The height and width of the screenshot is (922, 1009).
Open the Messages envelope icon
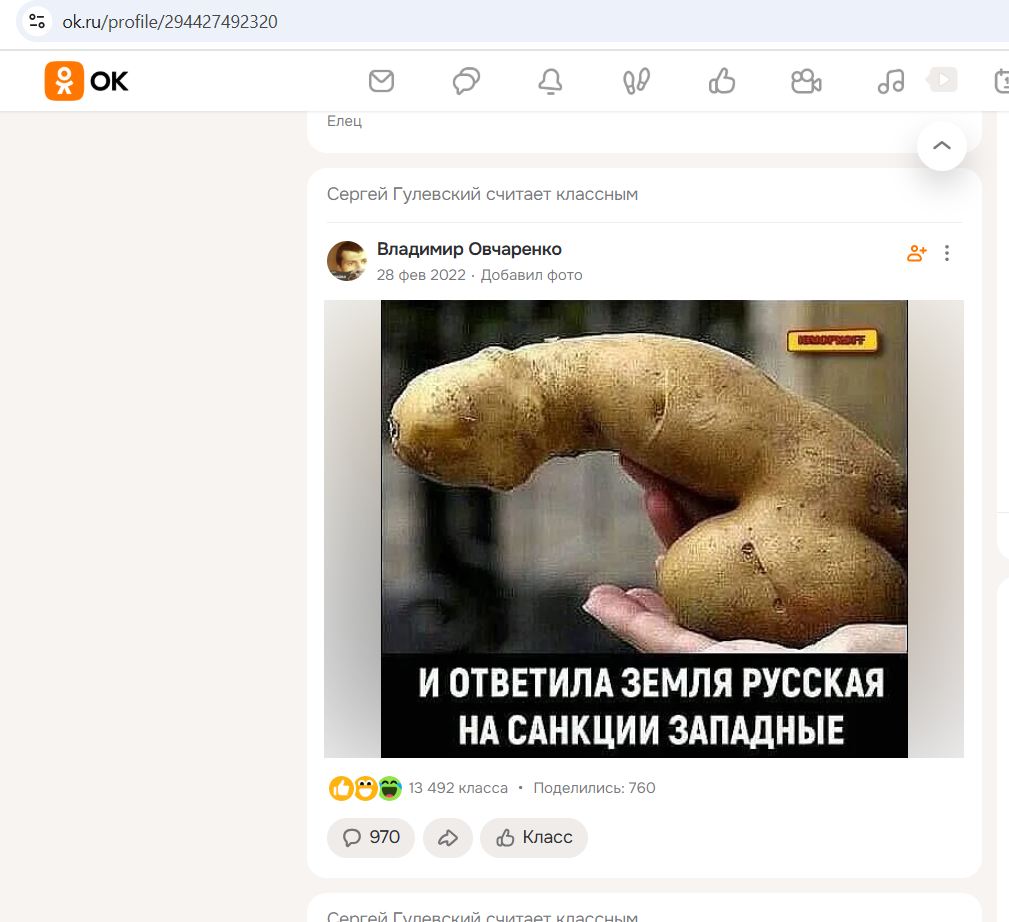point(381,81)
